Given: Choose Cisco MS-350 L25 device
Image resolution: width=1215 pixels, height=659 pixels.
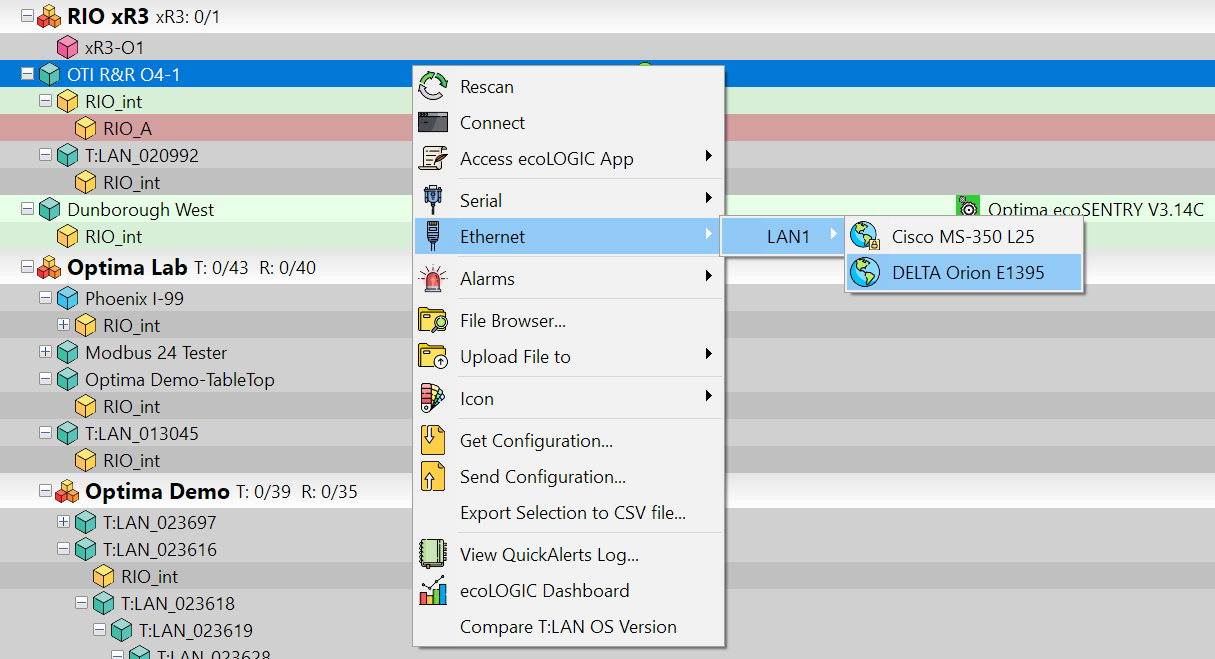Looking at the screenshot, I should pyautogui.click(x=964, y=237).
